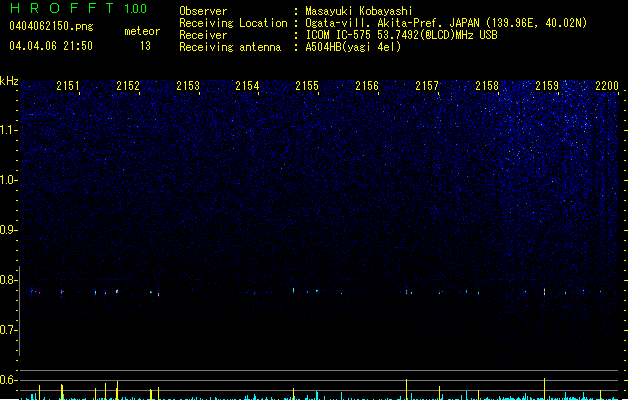
Task: Click the Receiver label
Action: click(x=203, y=35)
